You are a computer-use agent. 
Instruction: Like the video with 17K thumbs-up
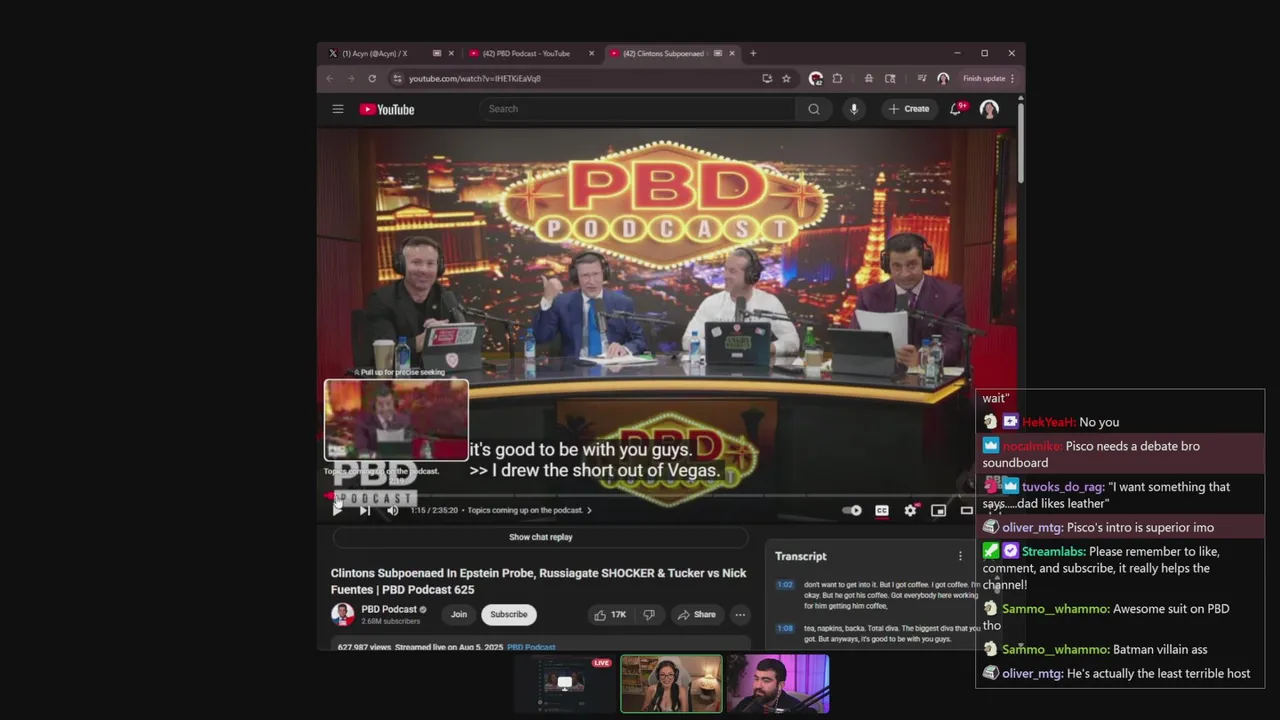pos(610,614)
